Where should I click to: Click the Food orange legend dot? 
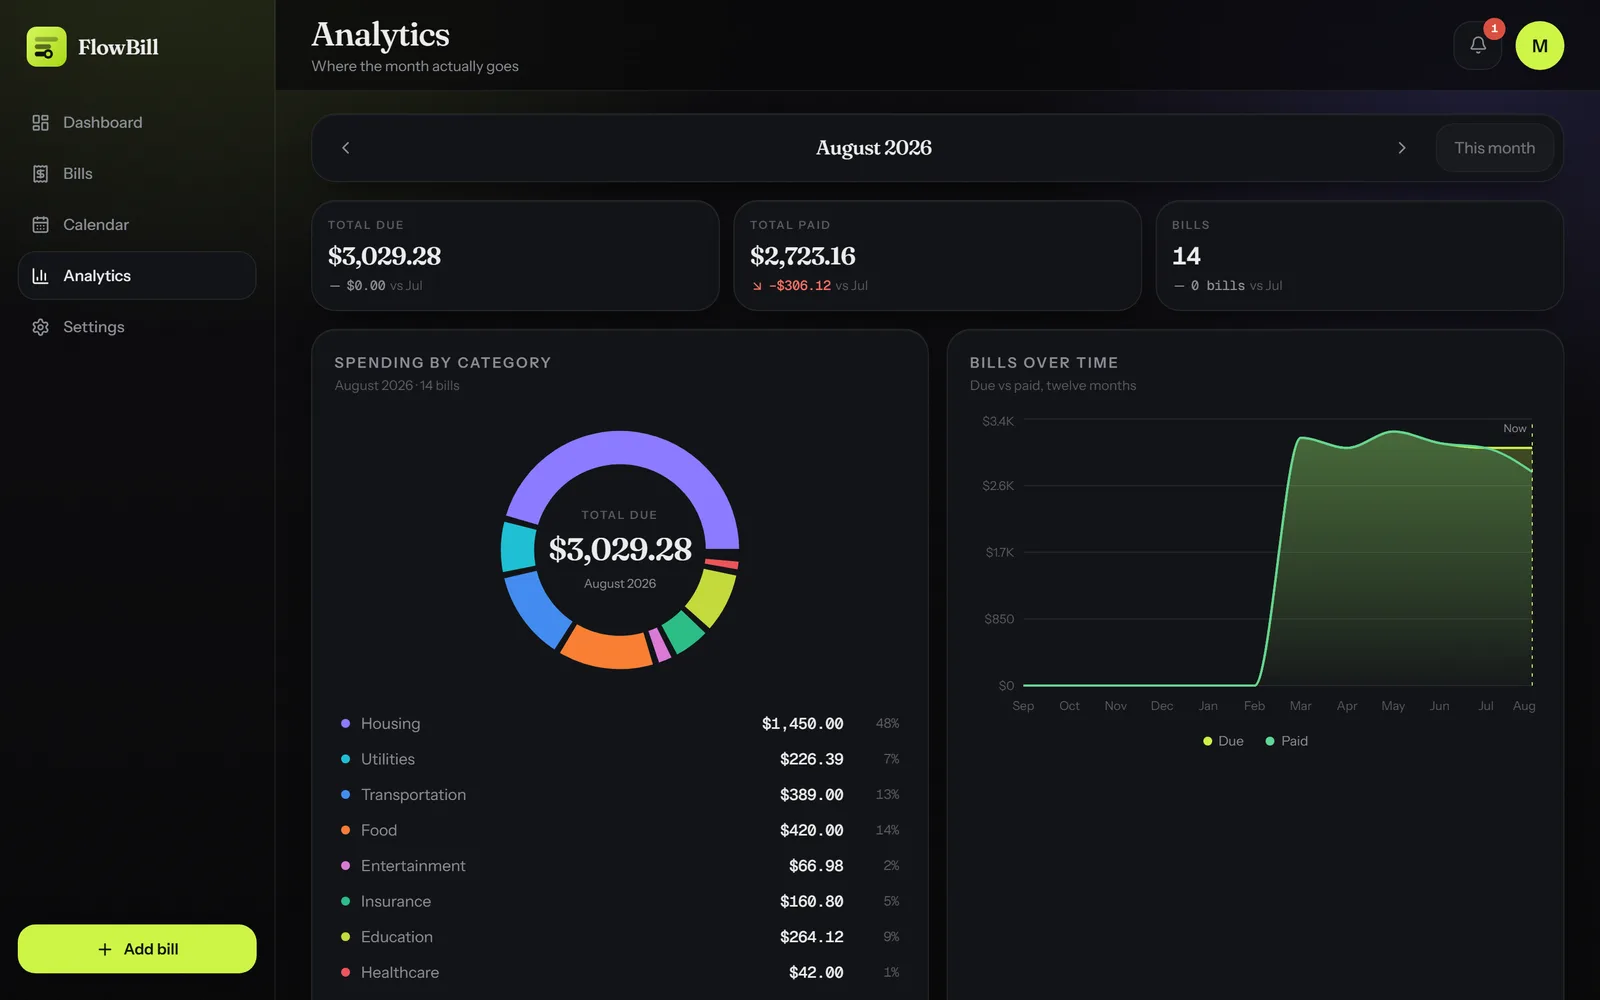click(345, 830)
